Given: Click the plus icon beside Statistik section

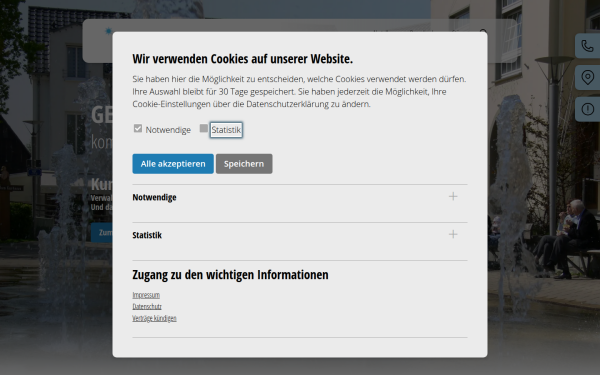Looking at the screenshot, I should point(453,235).
